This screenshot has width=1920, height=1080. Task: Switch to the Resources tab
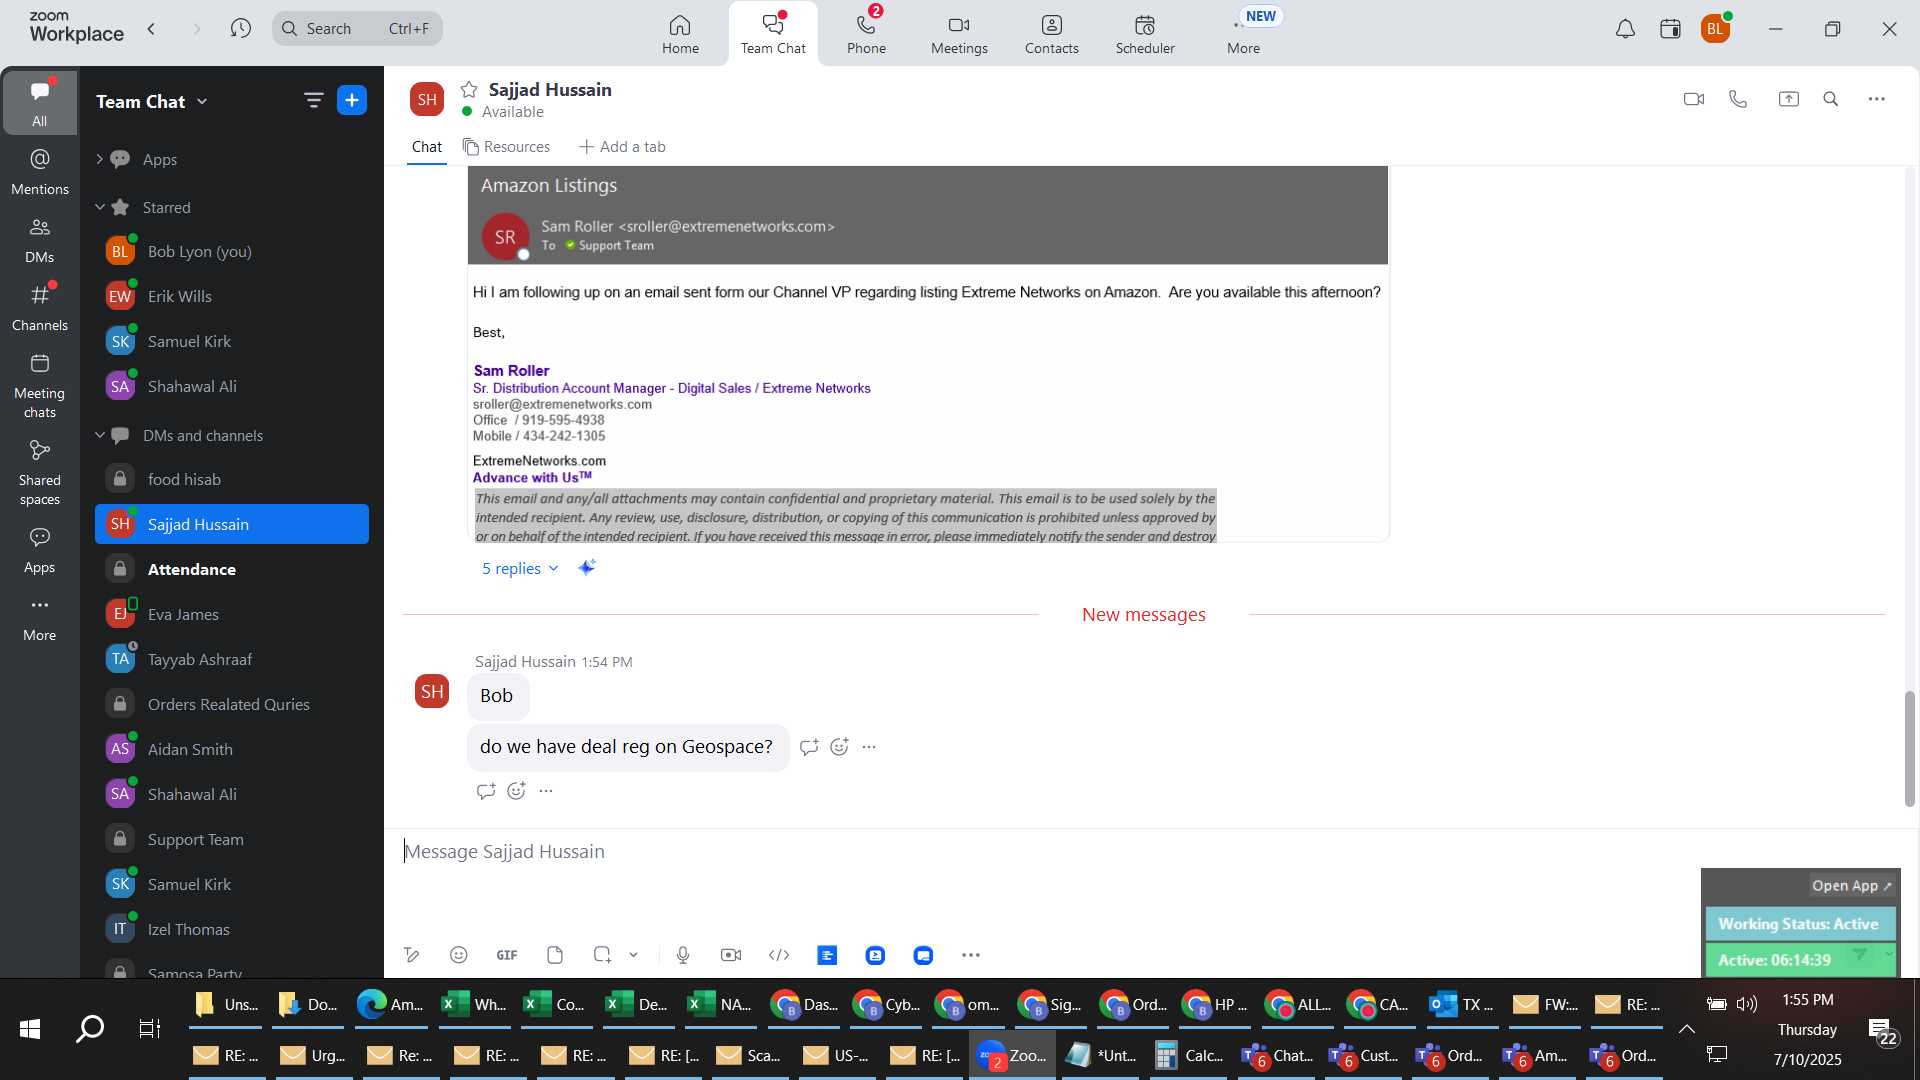[x=506, y=147]
